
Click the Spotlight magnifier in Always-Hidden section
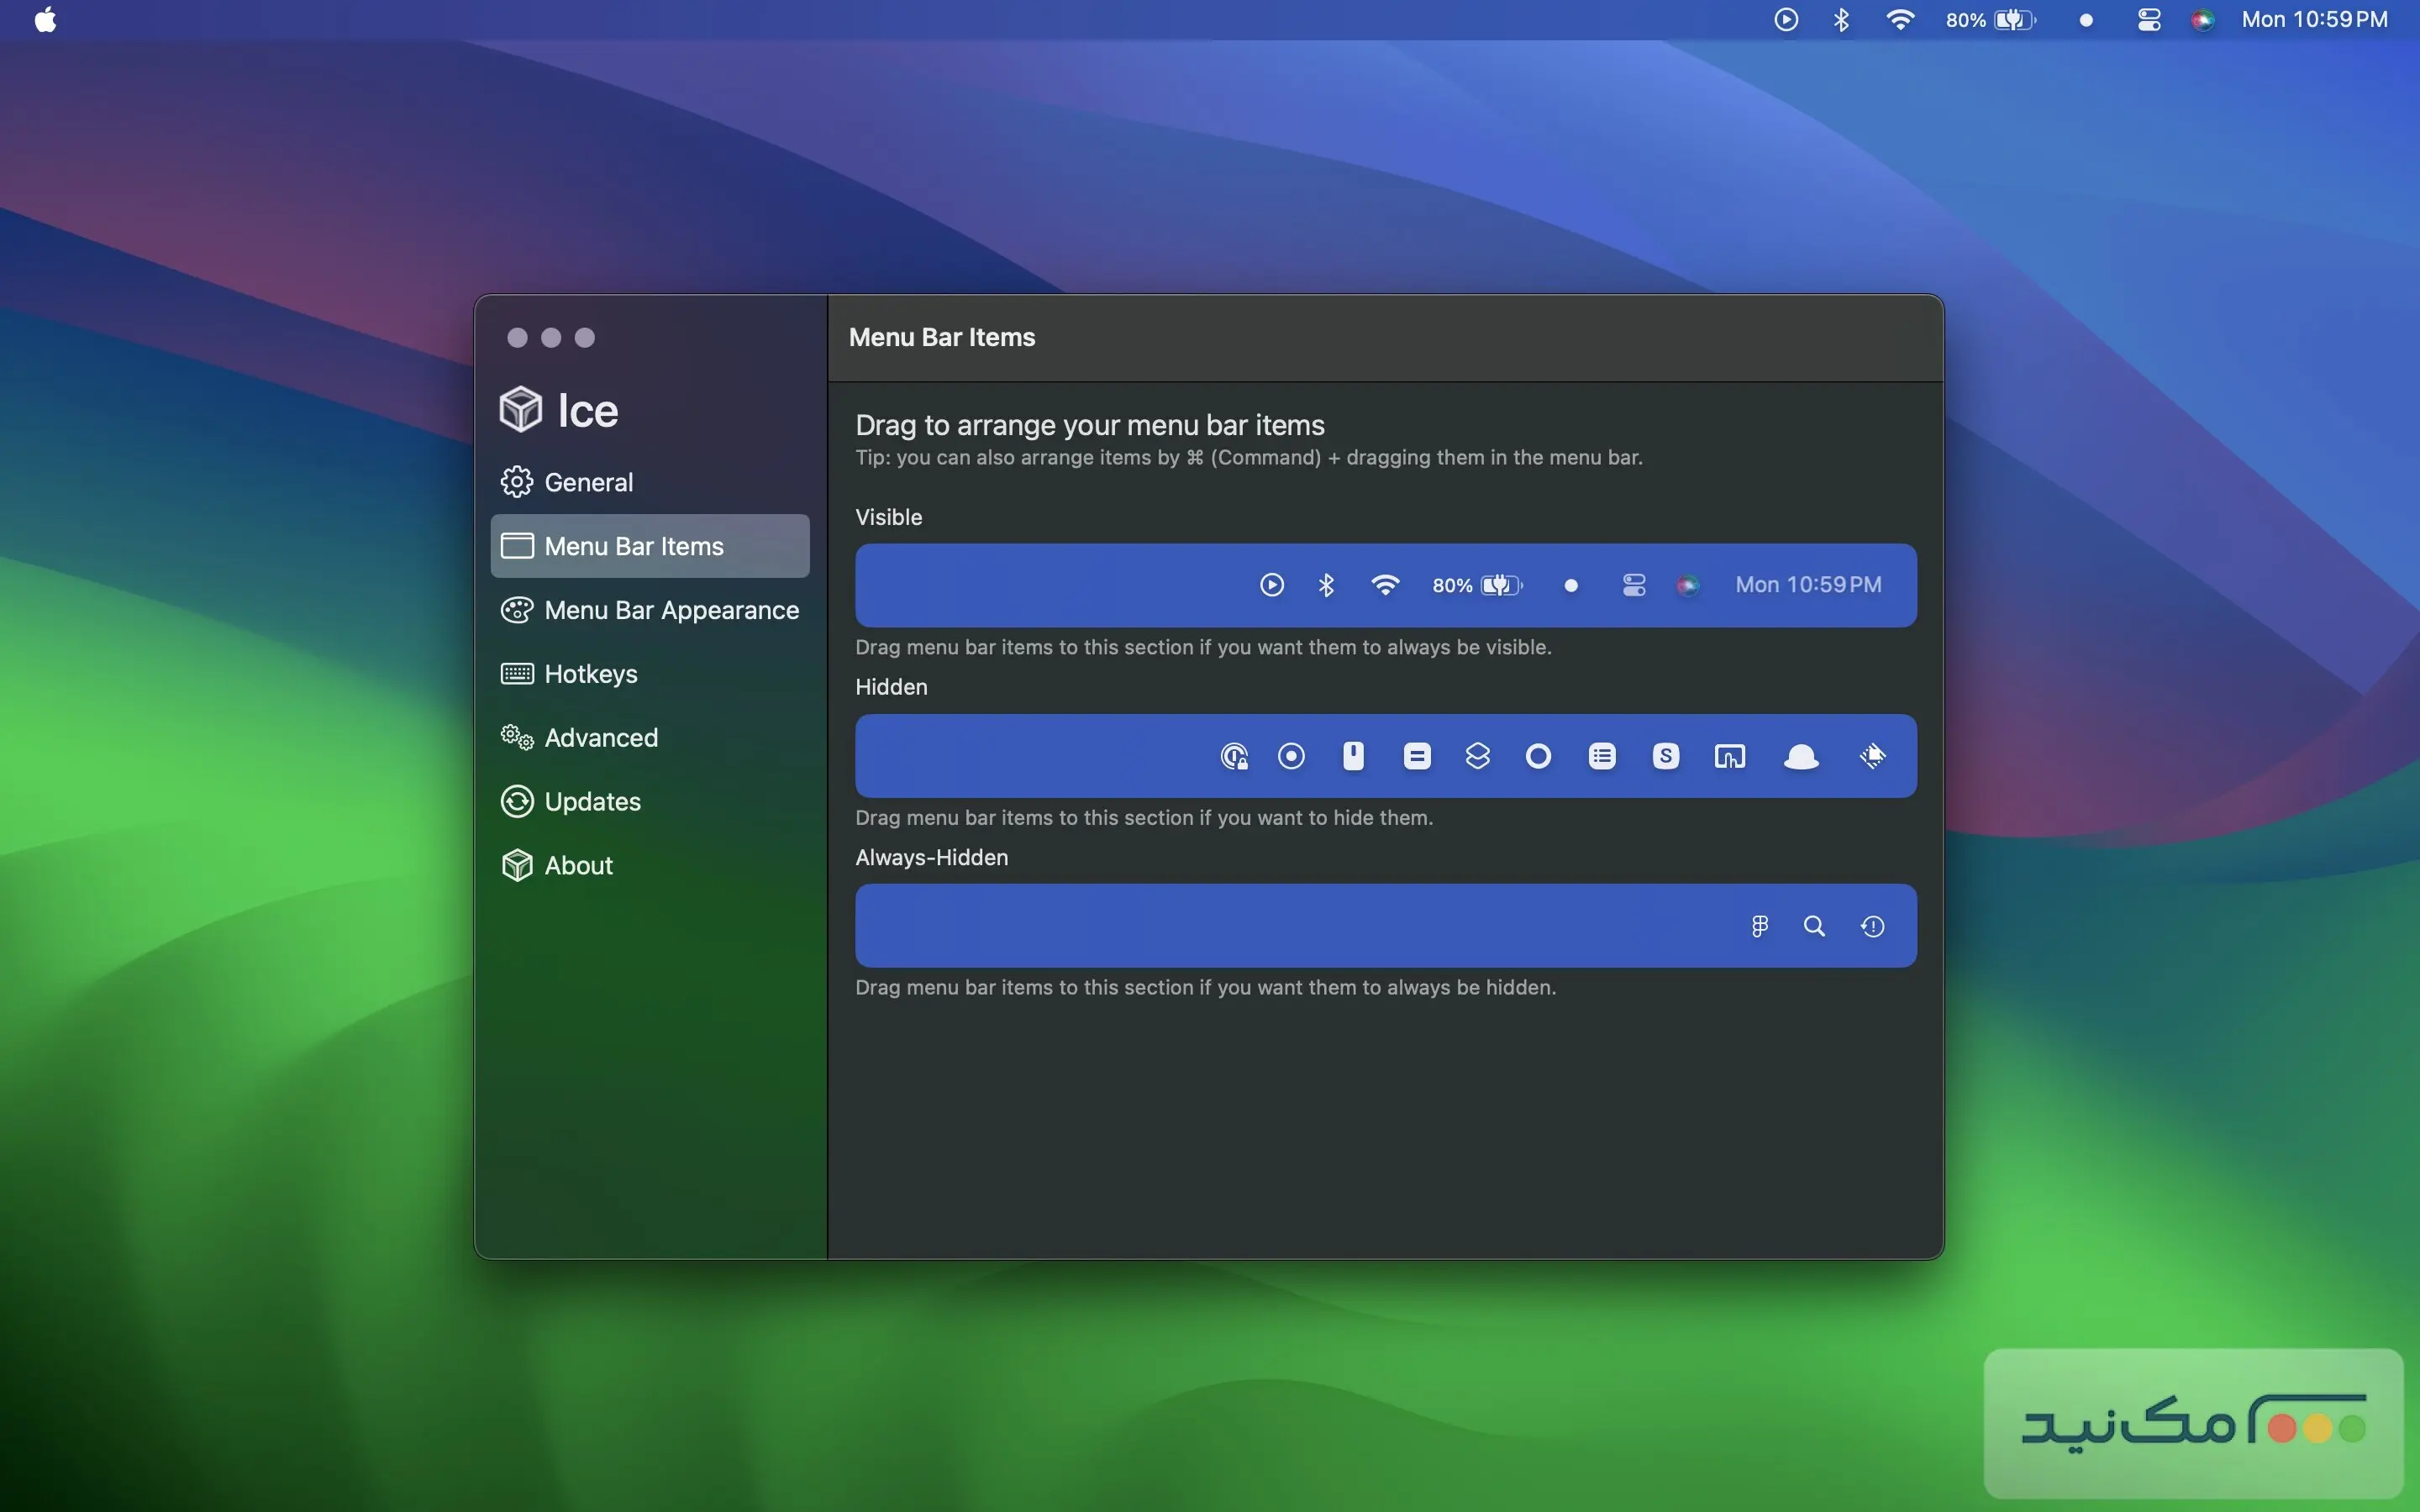pos(1814,926)
